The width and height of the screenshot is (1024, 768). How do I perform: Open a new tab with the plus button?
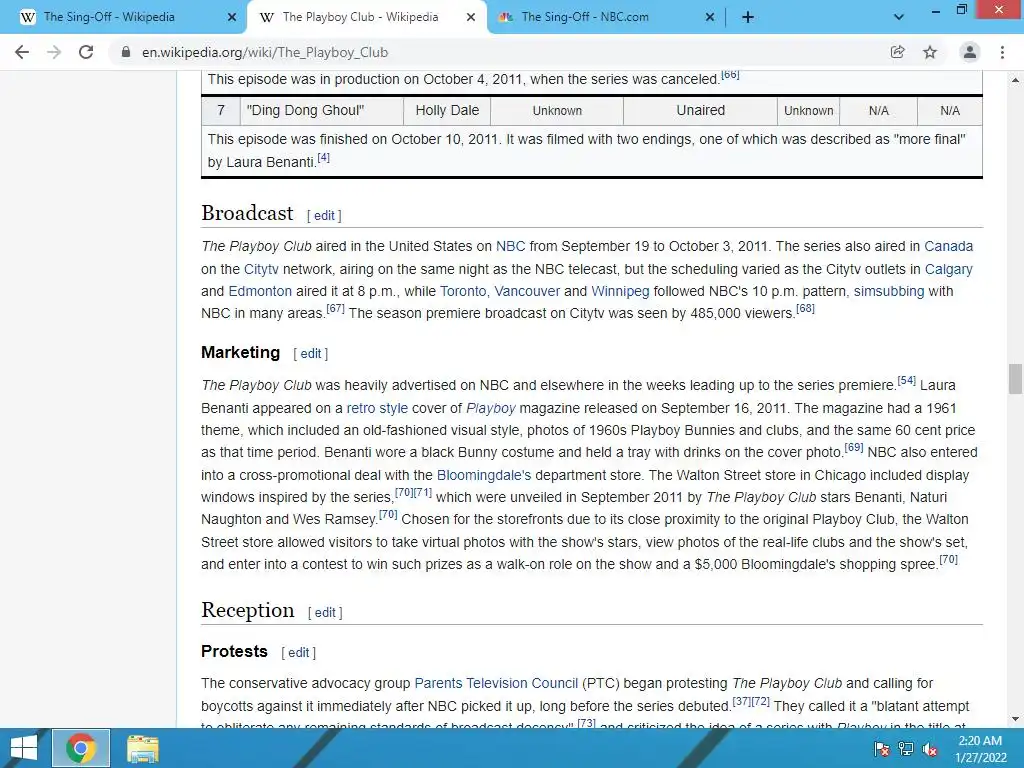coord(748,18)
